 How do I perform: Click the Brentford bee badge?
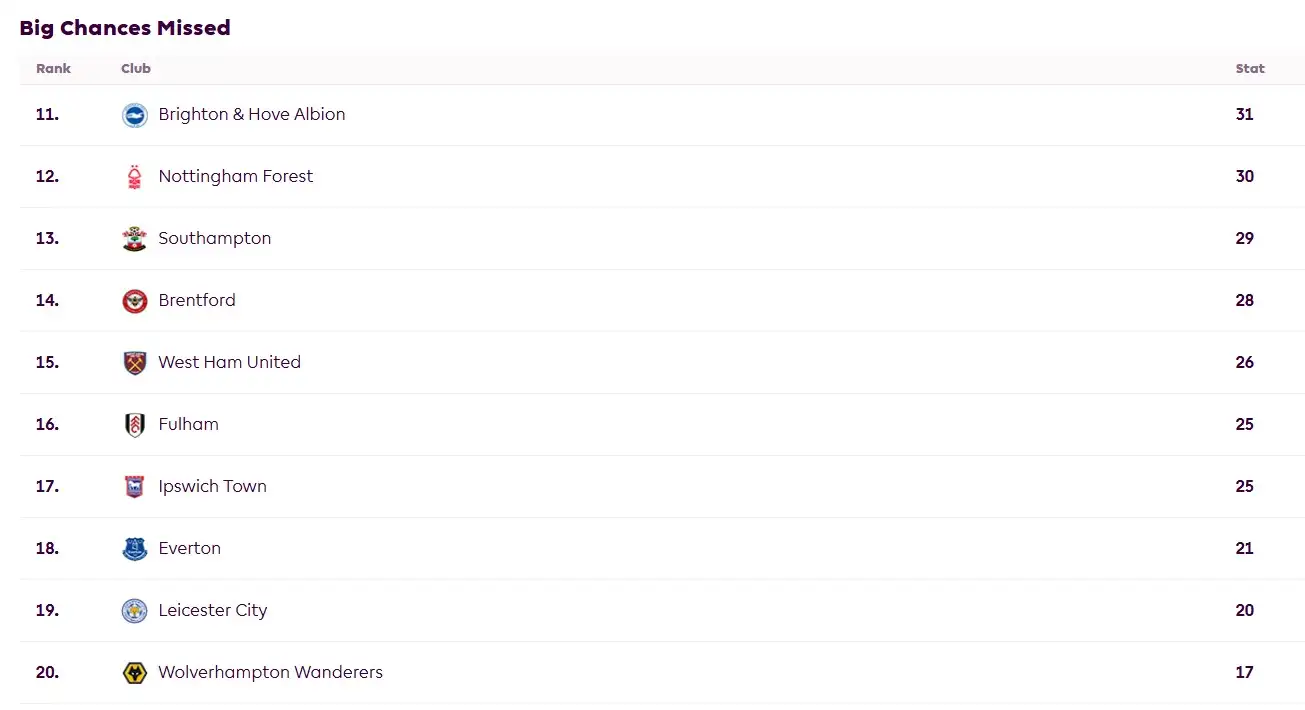click(134, 301)
